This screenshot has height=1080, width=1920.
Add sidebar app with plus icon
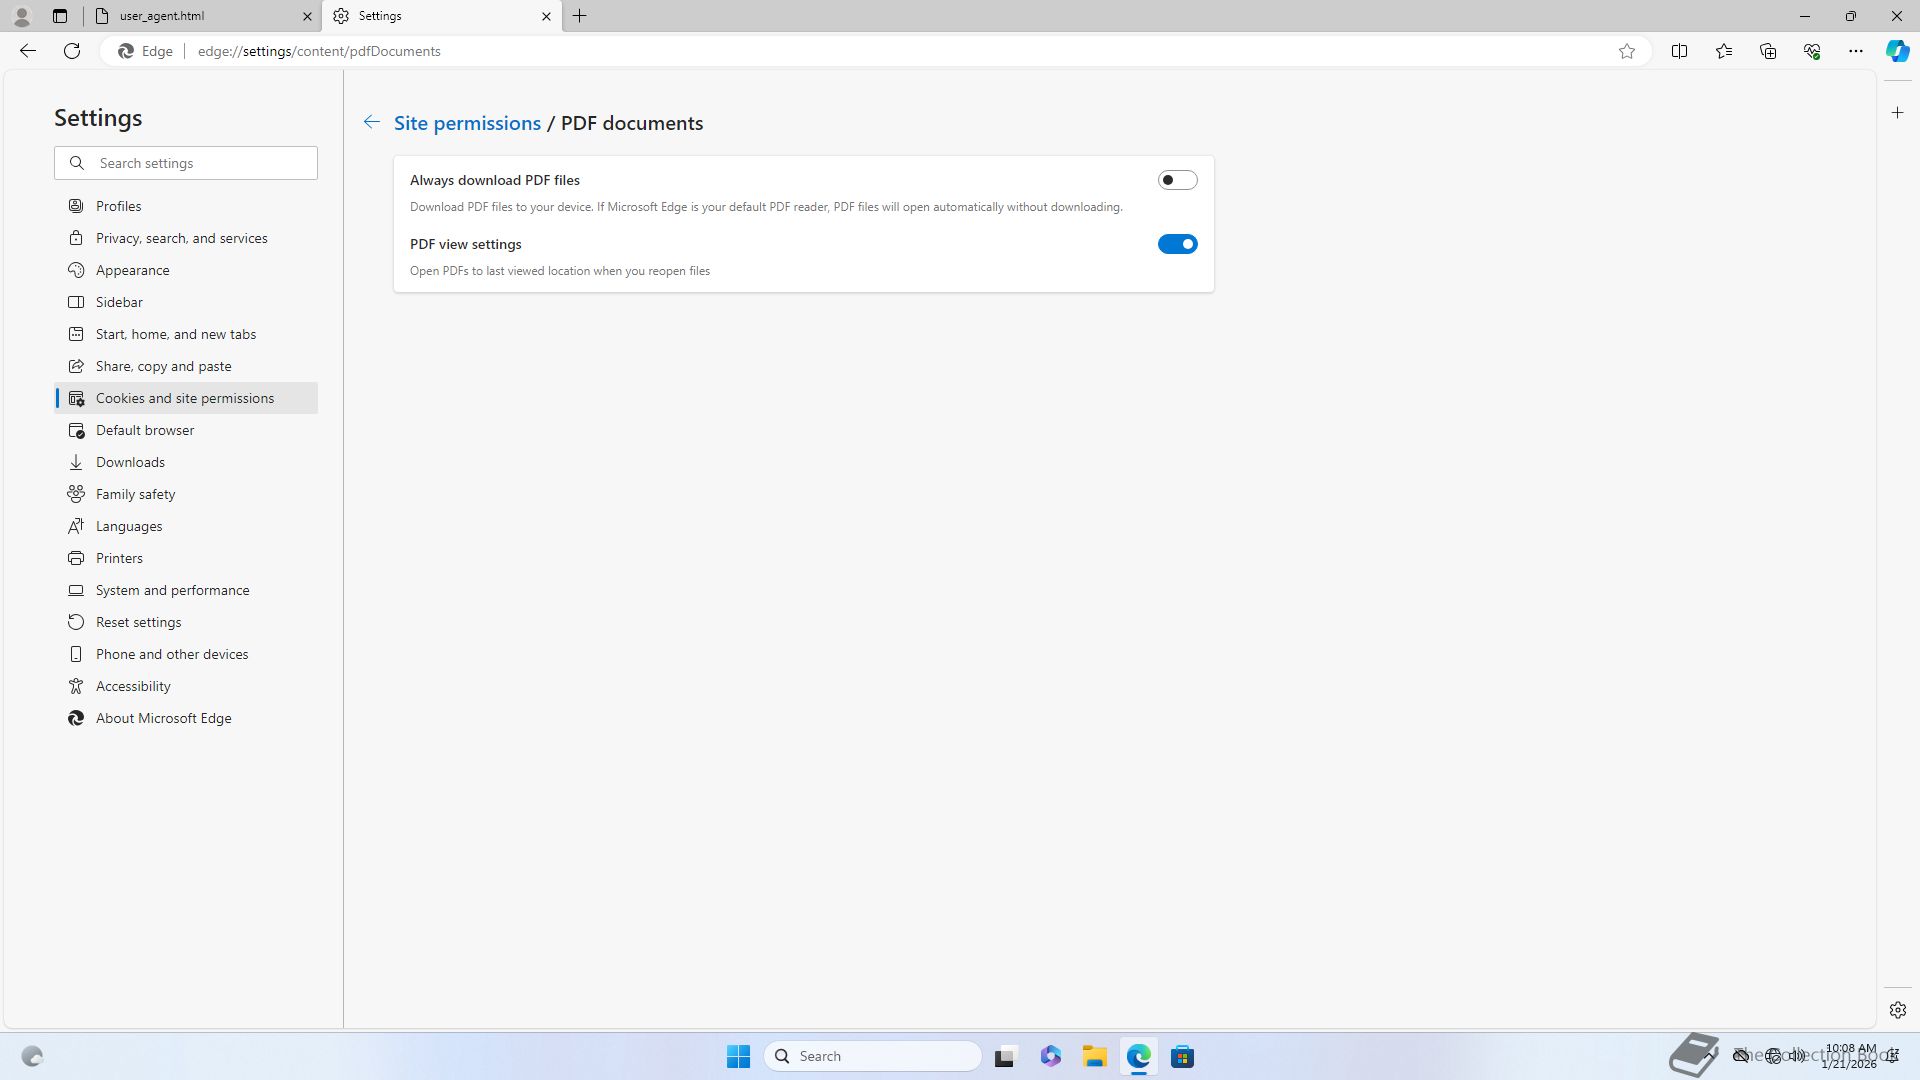1897,113
